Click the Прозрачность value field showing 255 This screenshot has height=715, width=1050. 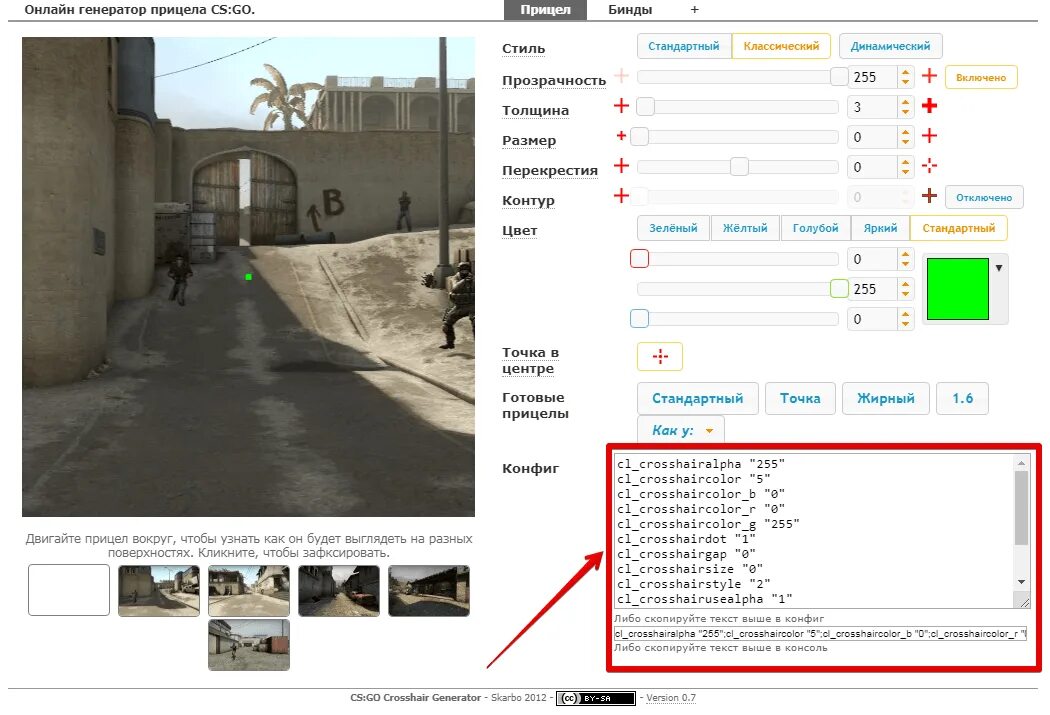872,77
